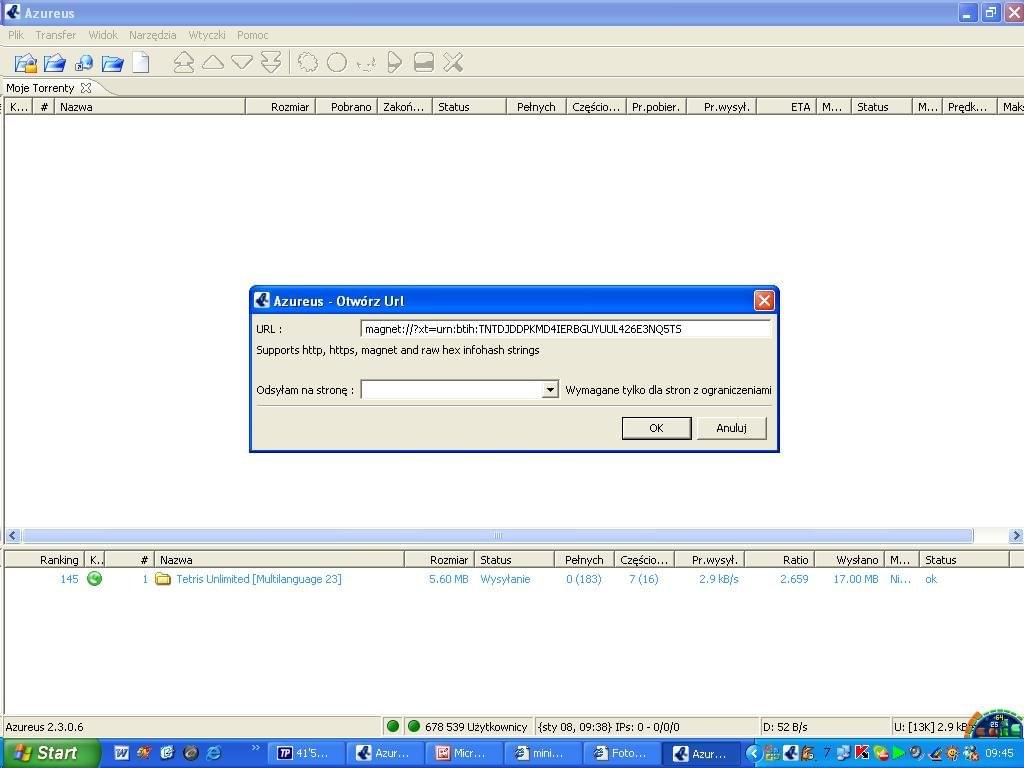Click the 678 539 Użytkownicy status entry

tap(475, 727)
